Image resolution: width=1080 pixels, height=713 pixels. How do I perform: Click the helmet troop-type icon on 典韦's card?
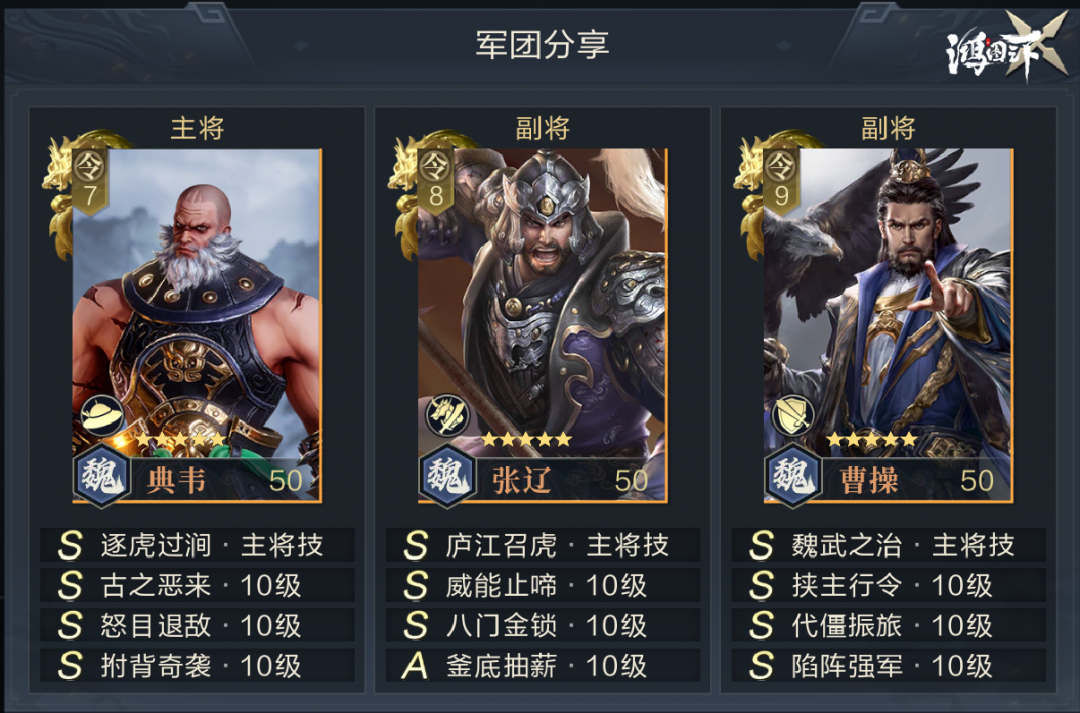tap(102, 415)
